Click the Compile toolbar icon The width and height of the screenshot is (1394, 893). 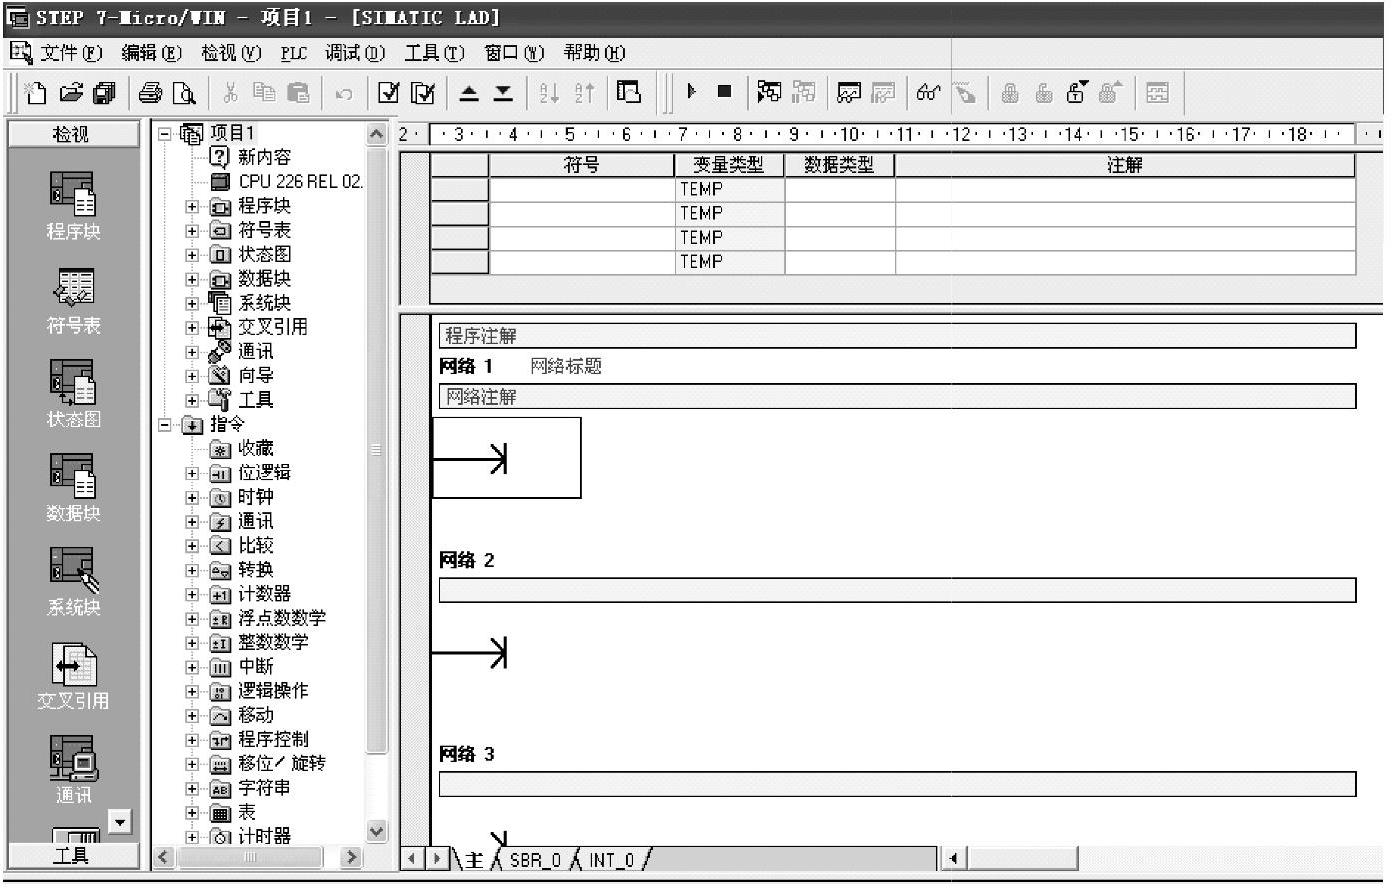click(389, 93)
